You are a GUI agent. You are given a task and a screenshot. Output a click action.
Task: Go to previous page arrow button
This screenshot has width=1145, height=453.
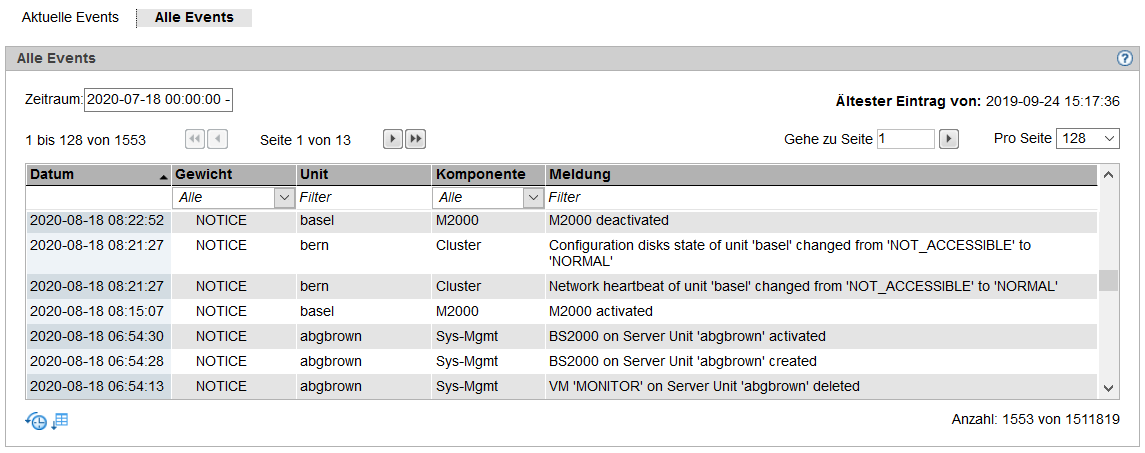pos(218,140)
